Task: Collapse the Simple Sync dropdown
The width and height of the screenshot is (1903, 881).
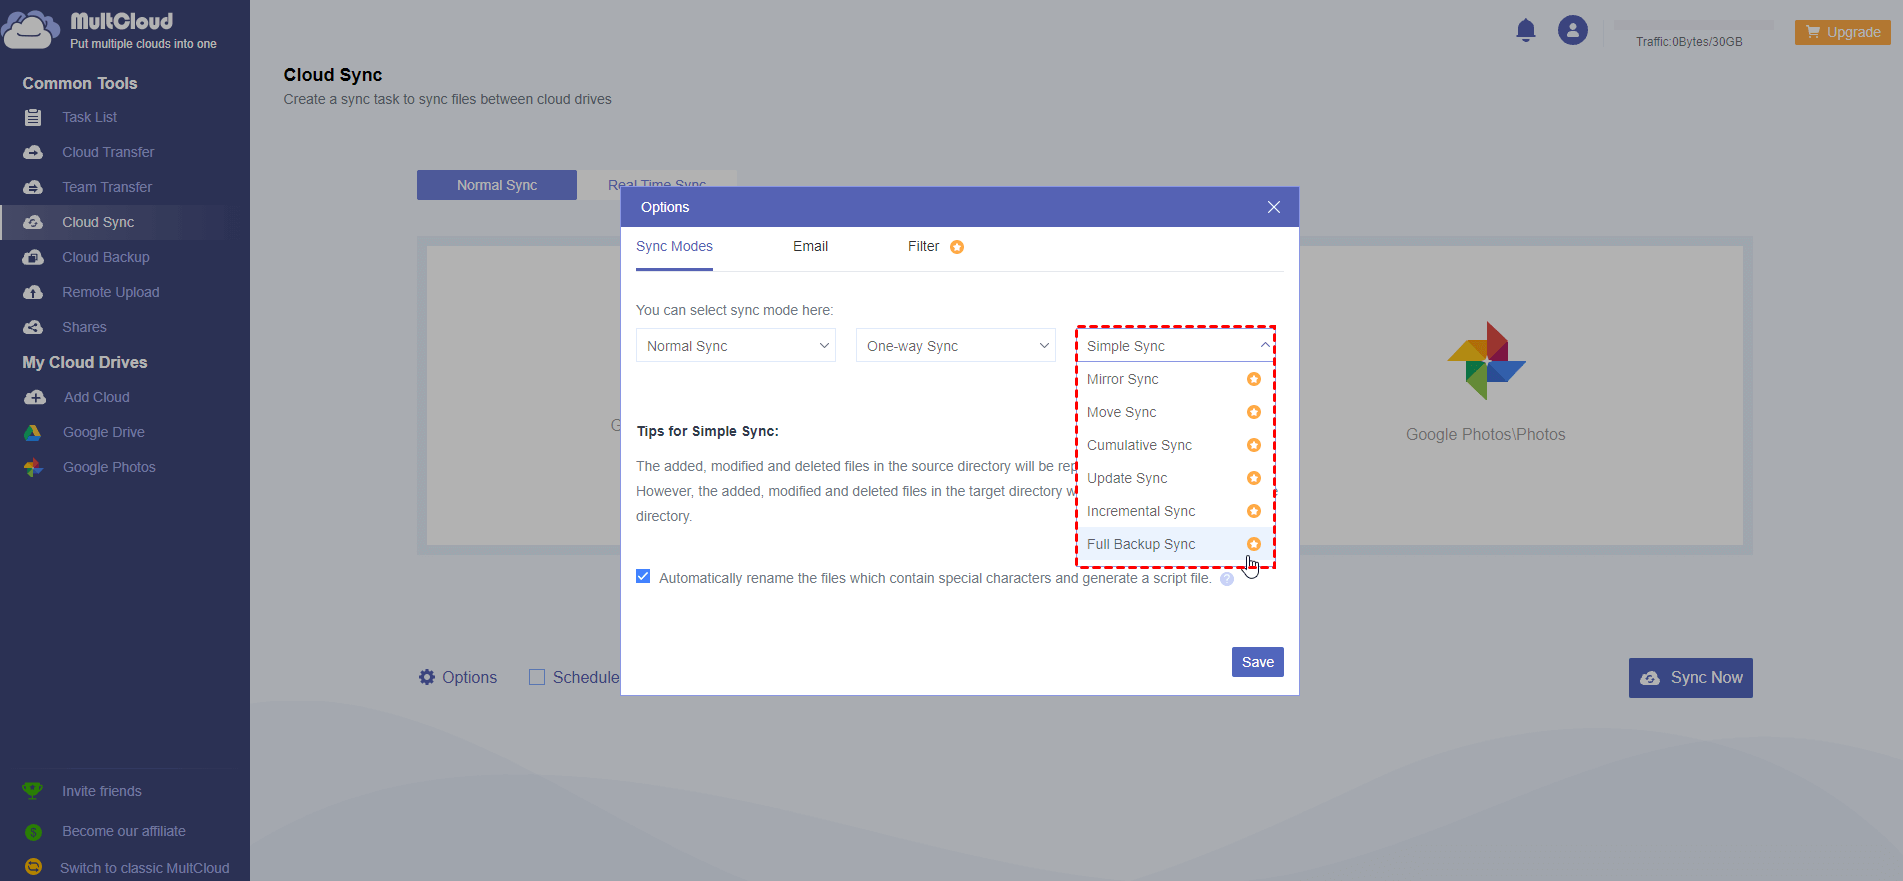Action: point(1175,346)
